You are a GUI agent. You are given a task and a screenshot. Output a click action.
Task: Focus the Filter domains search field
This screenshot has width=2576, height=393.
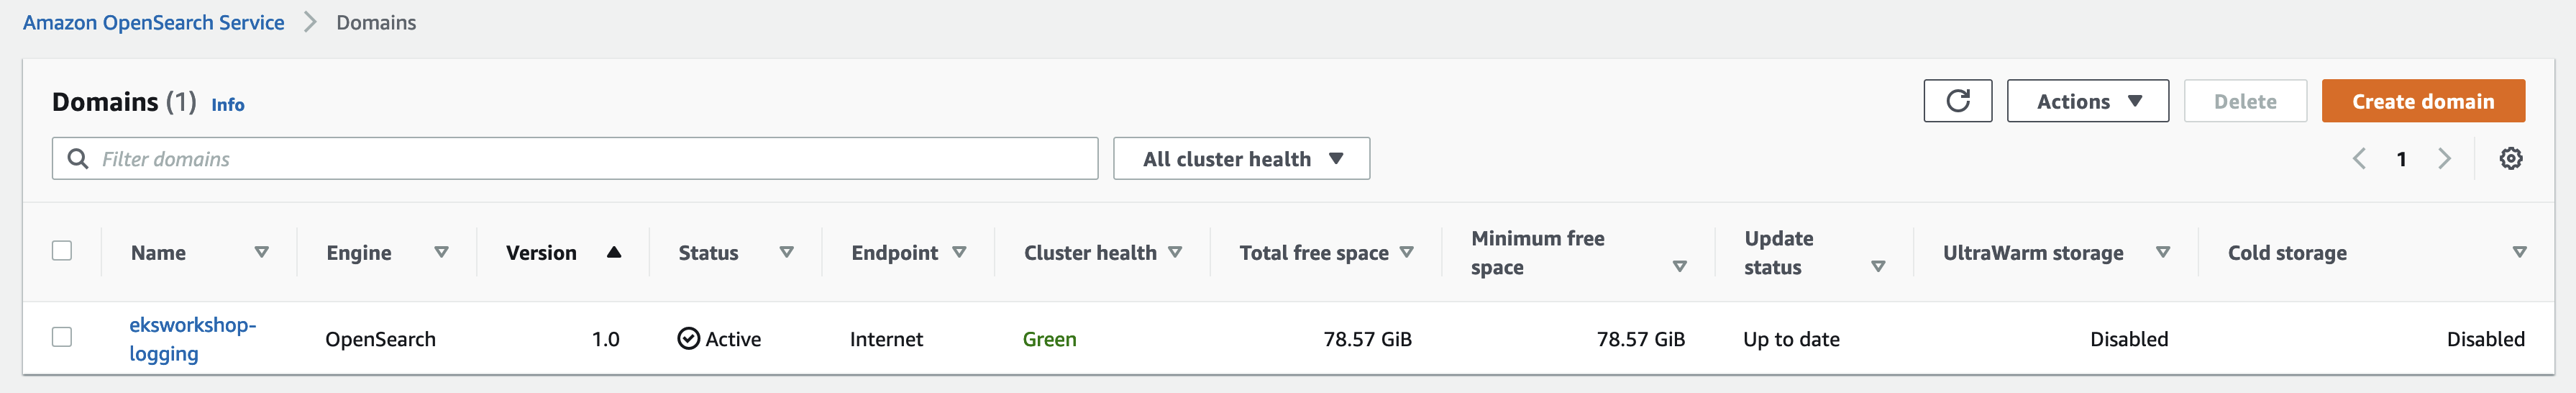pos(575,159)
